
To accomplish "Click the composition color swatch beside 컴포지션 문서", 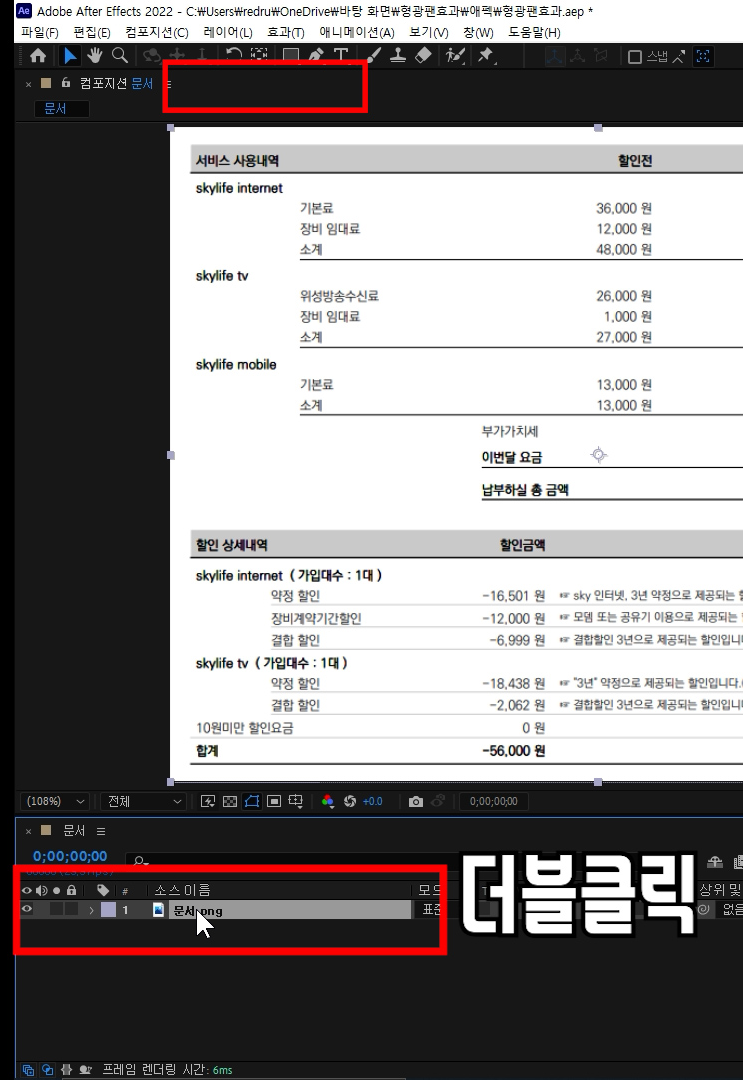I will click(46, 83).
